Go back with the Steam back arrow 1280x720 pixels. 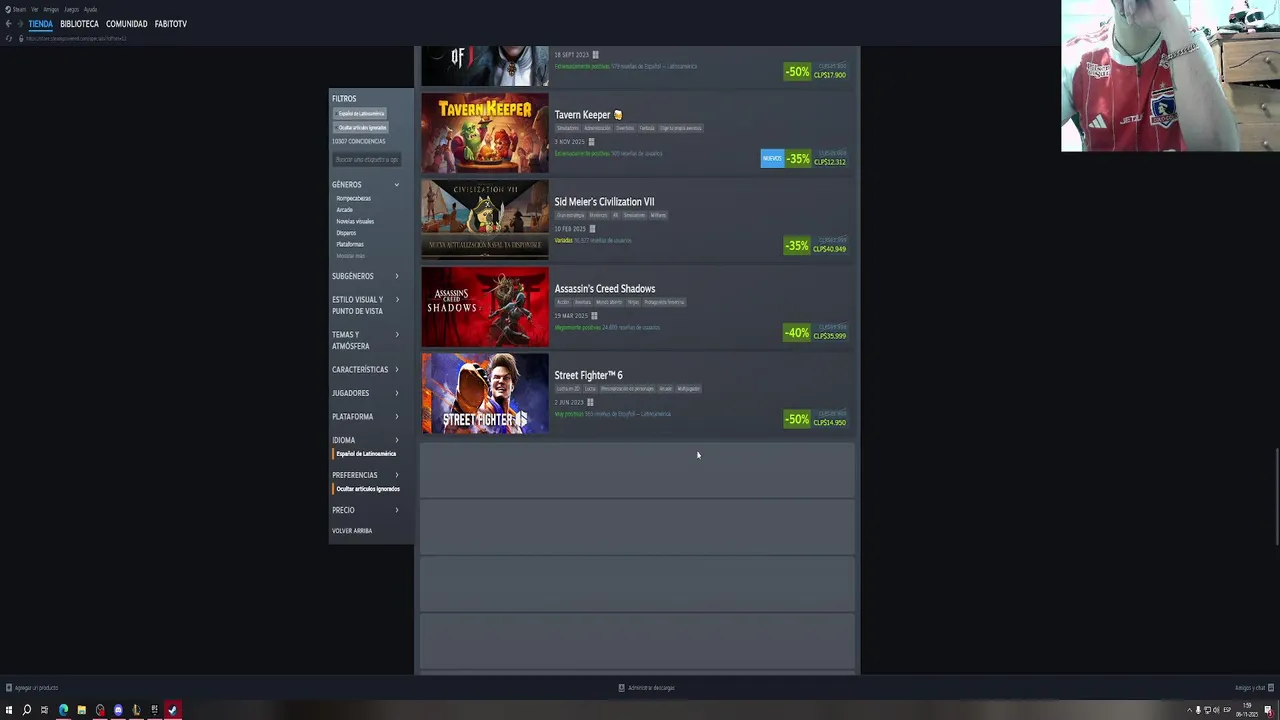pyautogui.click(x=8, y=24)
